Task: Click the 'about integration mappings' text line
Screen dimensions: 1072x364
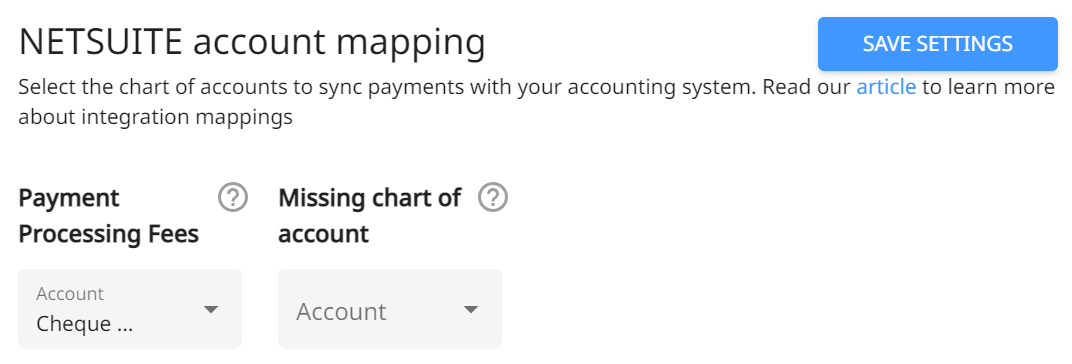Action: 155,118
